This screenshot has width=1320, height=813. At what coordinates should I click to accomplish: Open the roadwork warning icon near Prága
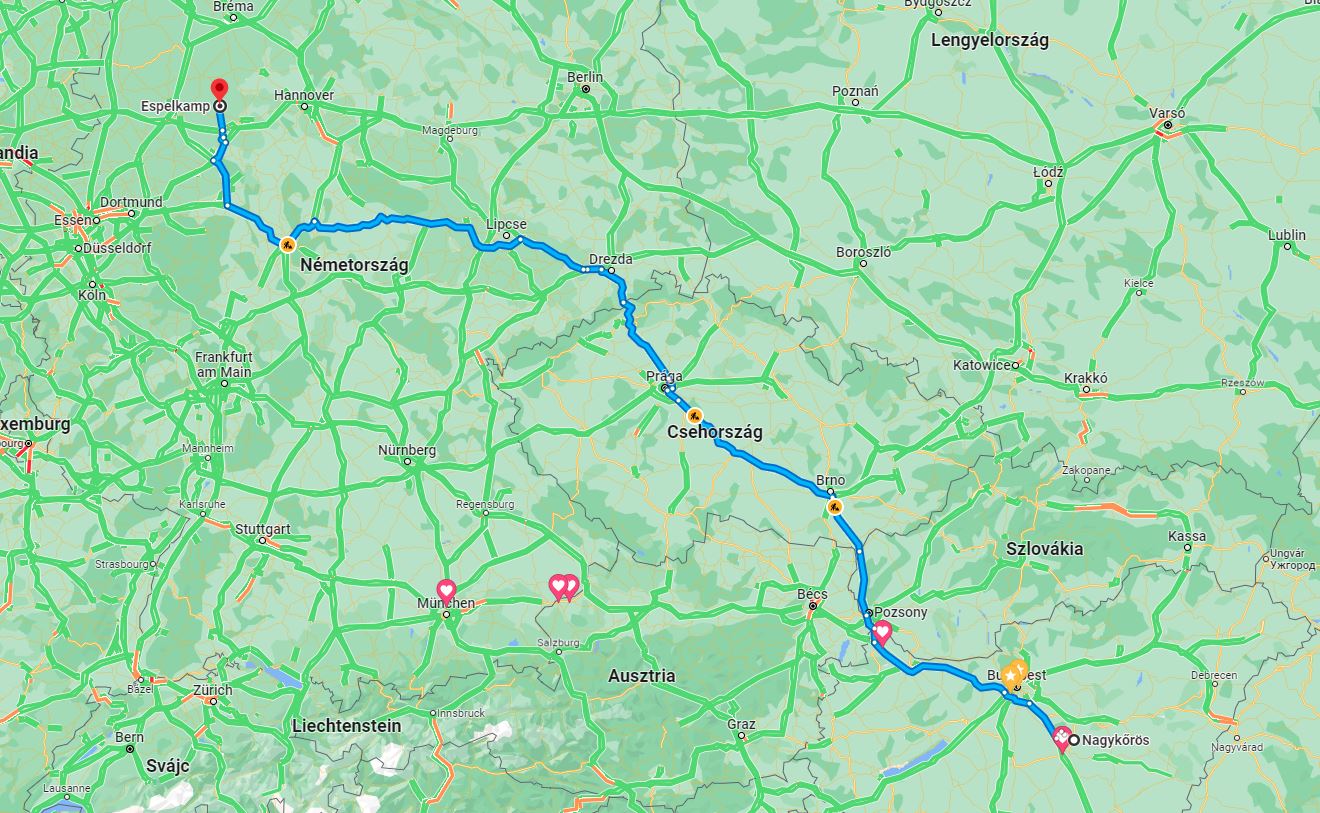click(694, 415)
